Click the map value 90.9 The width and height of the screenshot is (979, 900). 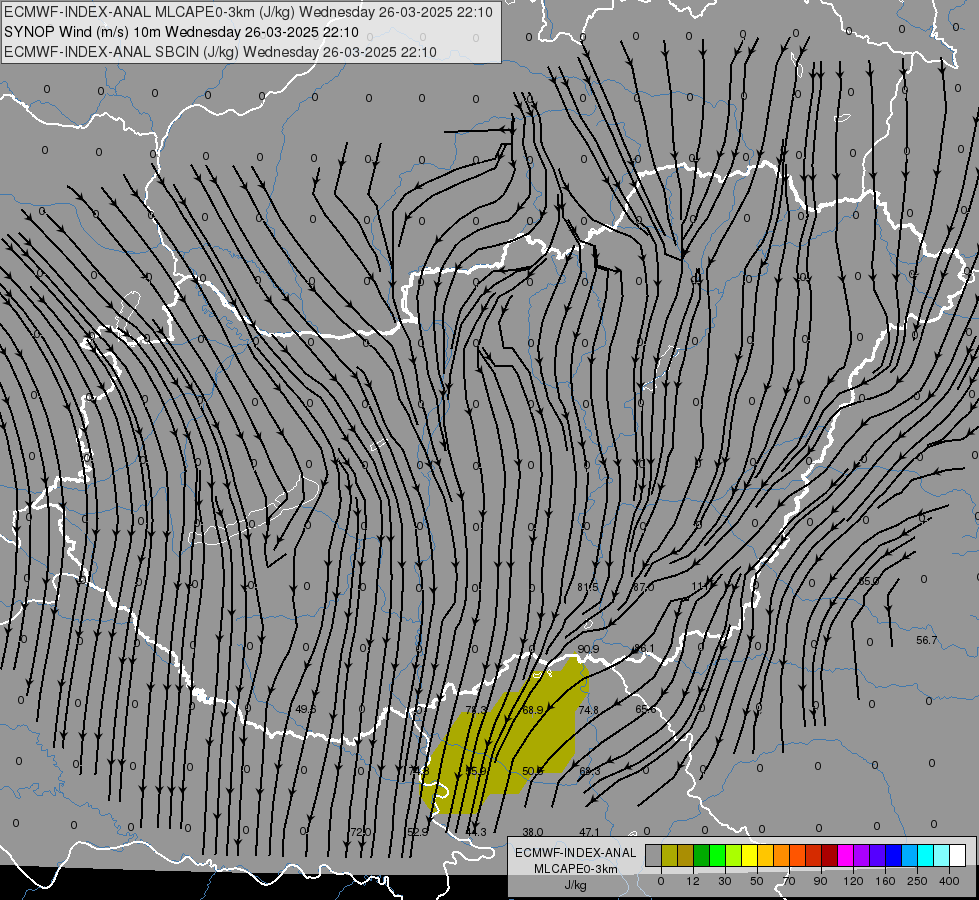588,649
